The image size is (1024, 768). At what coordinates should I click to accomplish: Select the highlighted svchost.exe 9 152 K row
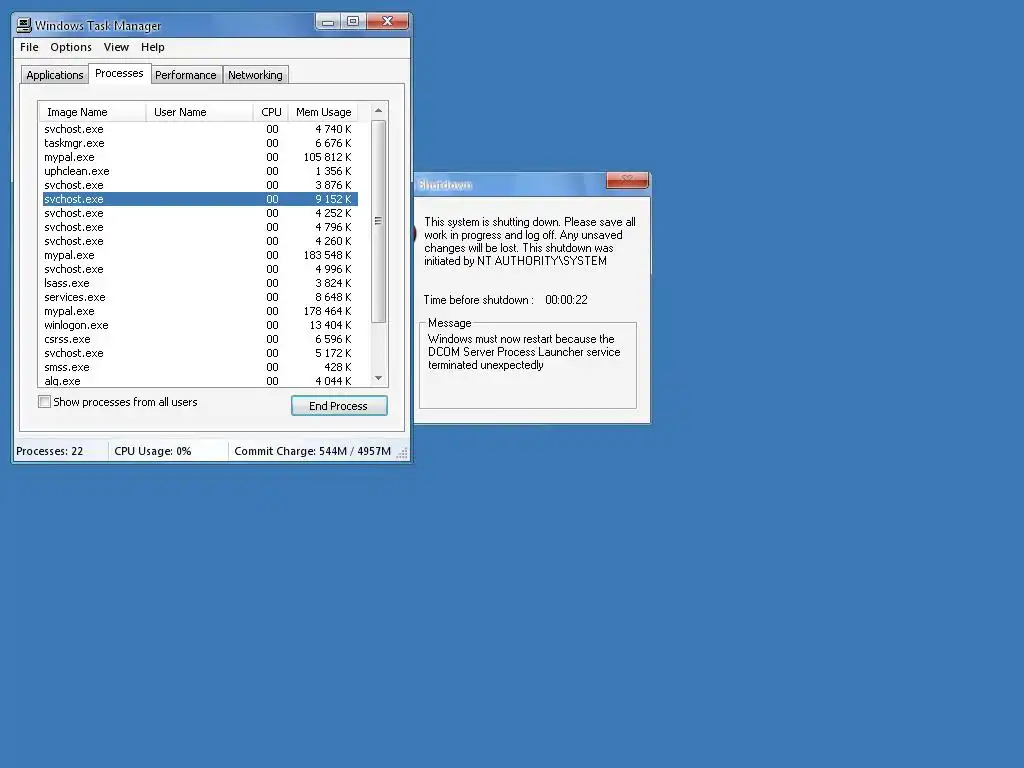pyautogui.click(x=200, y=199)
